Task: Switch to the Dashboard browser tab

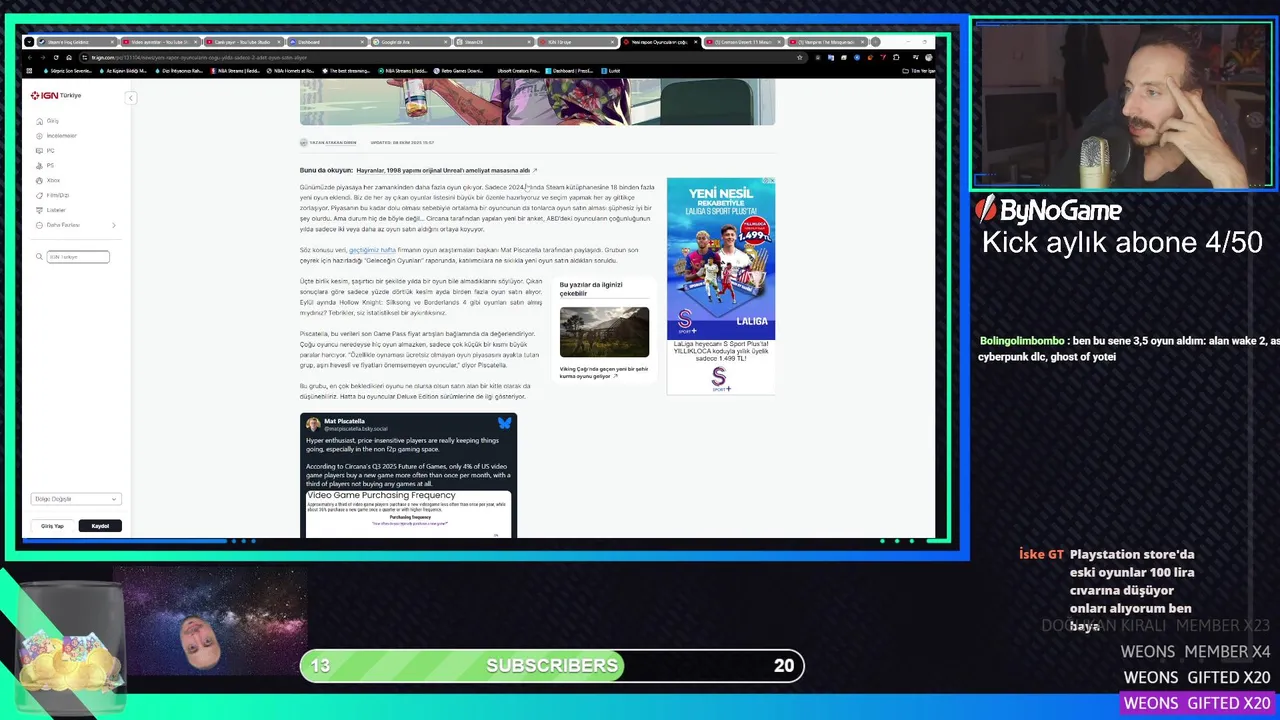Action: (x=326, y=42)
